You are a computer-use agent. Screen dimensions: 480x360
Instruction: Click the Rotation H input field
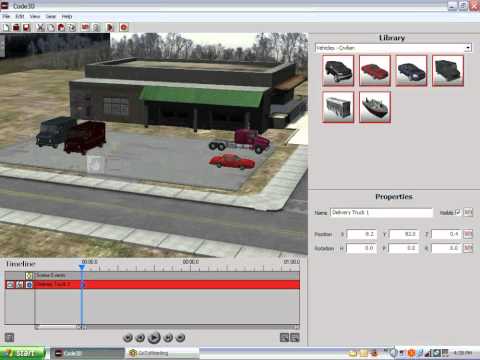coord(361,248)
